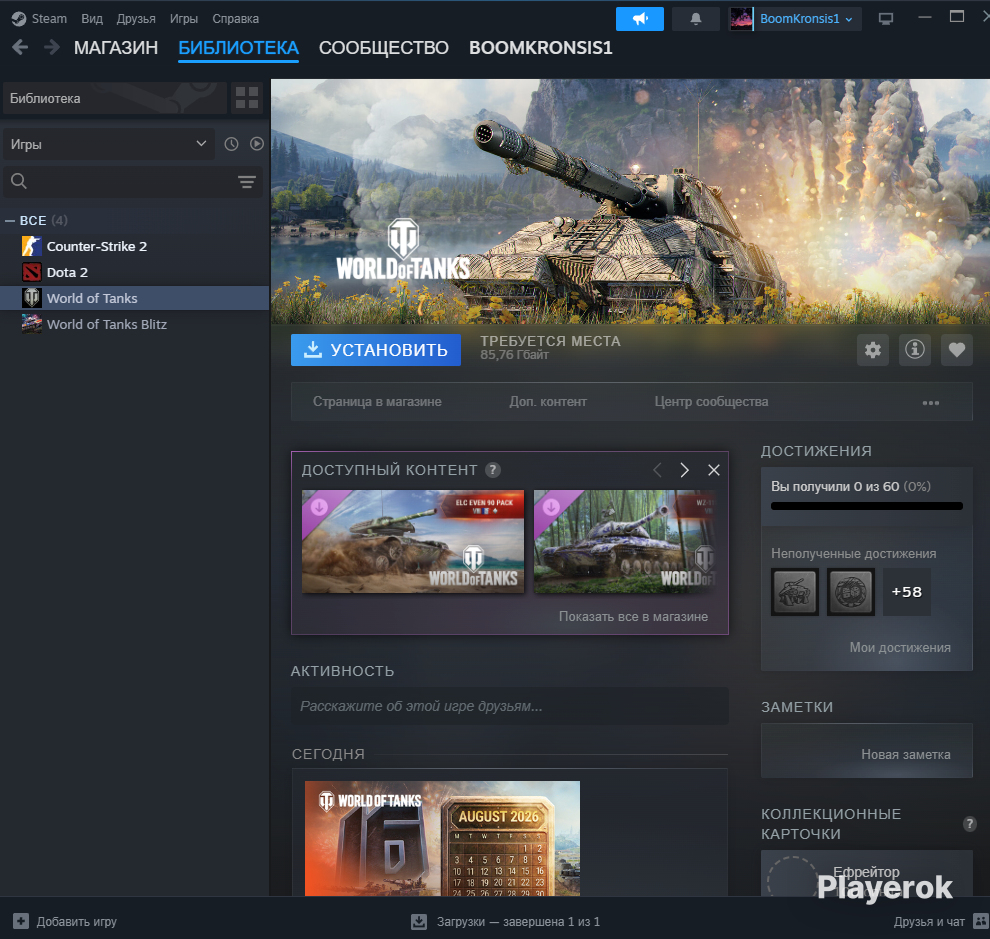Click the +58 remaining achievements tile
The height and width of the screenshot is (939, 990).
point(907,592)
